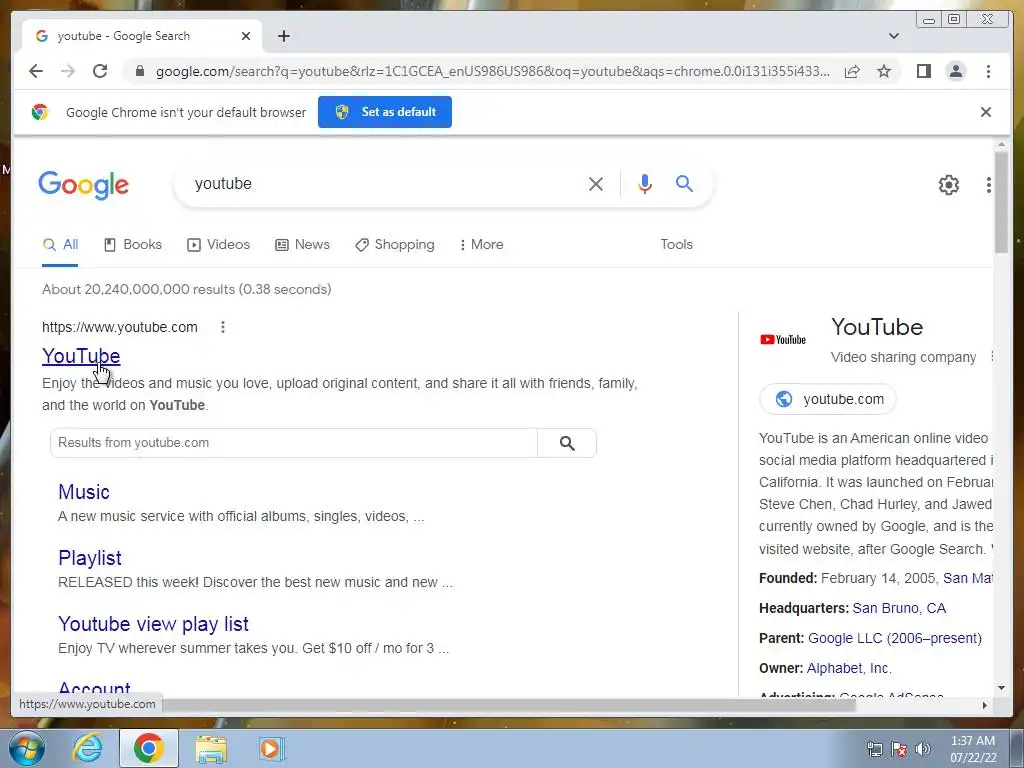This screenshot has height=768, width=1024.
Task: Open the Google apps menu dots
Action: 989,185
